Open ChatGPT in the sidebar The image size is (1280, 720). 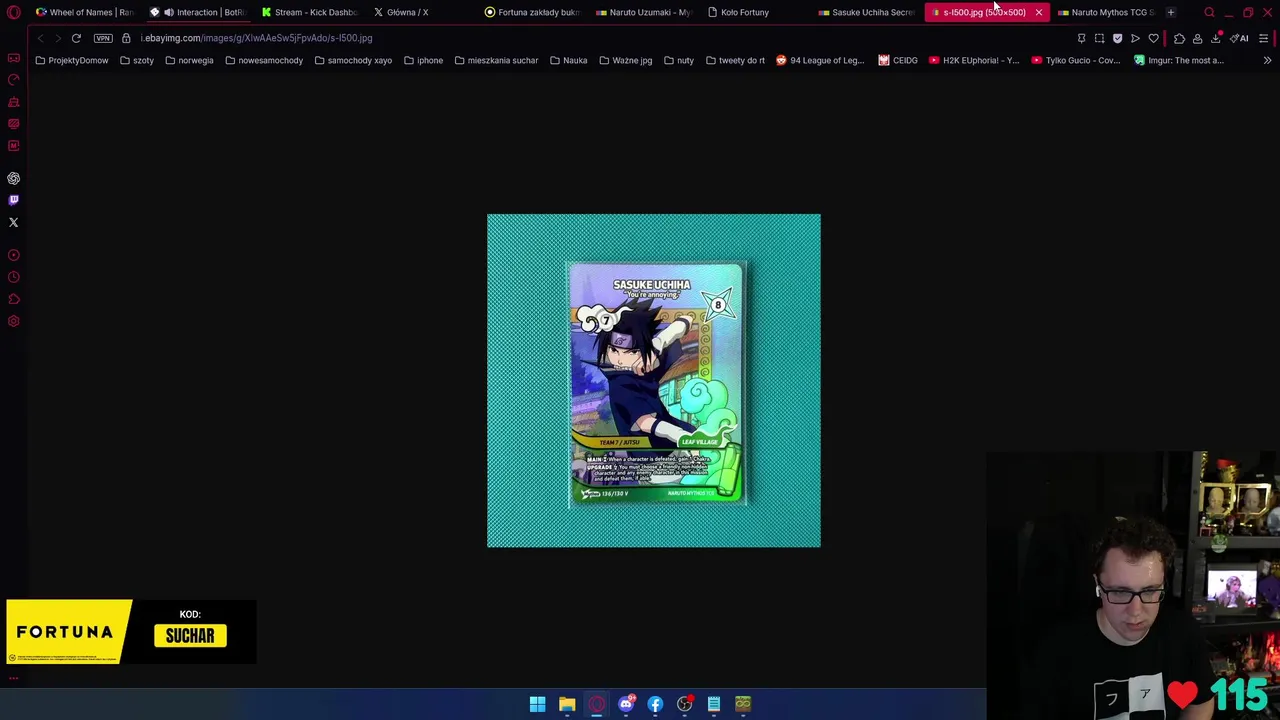click(14, 178)
